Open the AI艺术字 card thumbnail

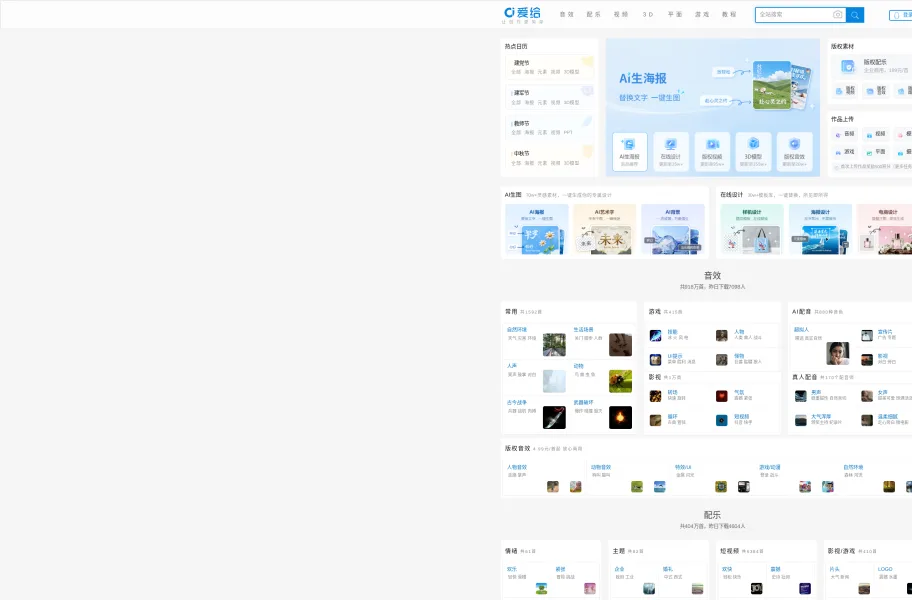(x=604, y=230)
